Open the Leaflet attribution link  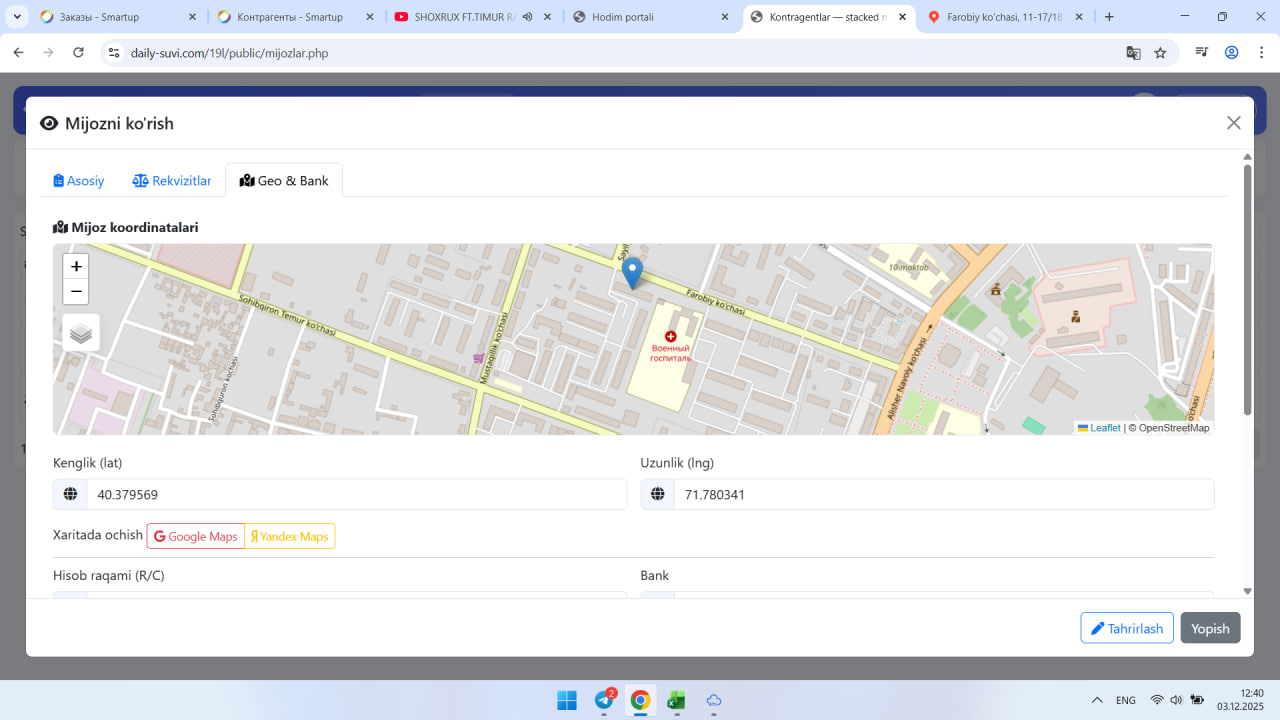point(1099,428)
